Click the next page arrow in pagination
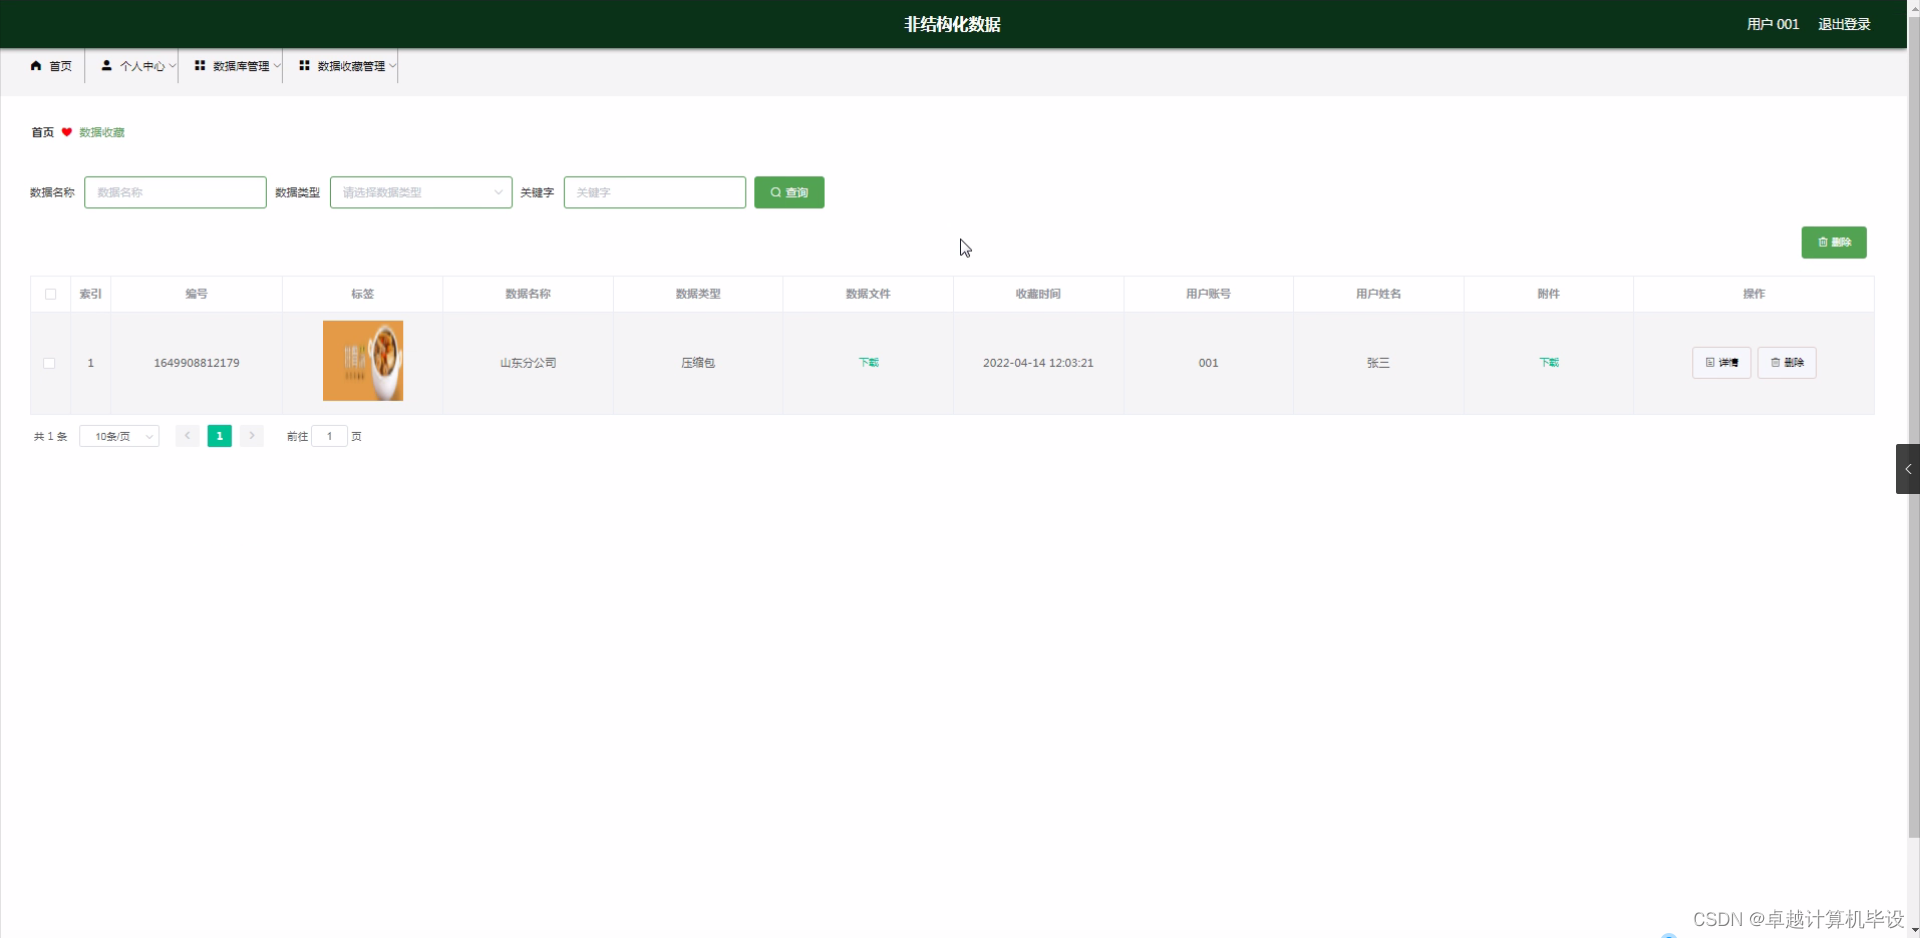Image resolution: width=1920 pixels, height=938 pixels. pos(251,435)
